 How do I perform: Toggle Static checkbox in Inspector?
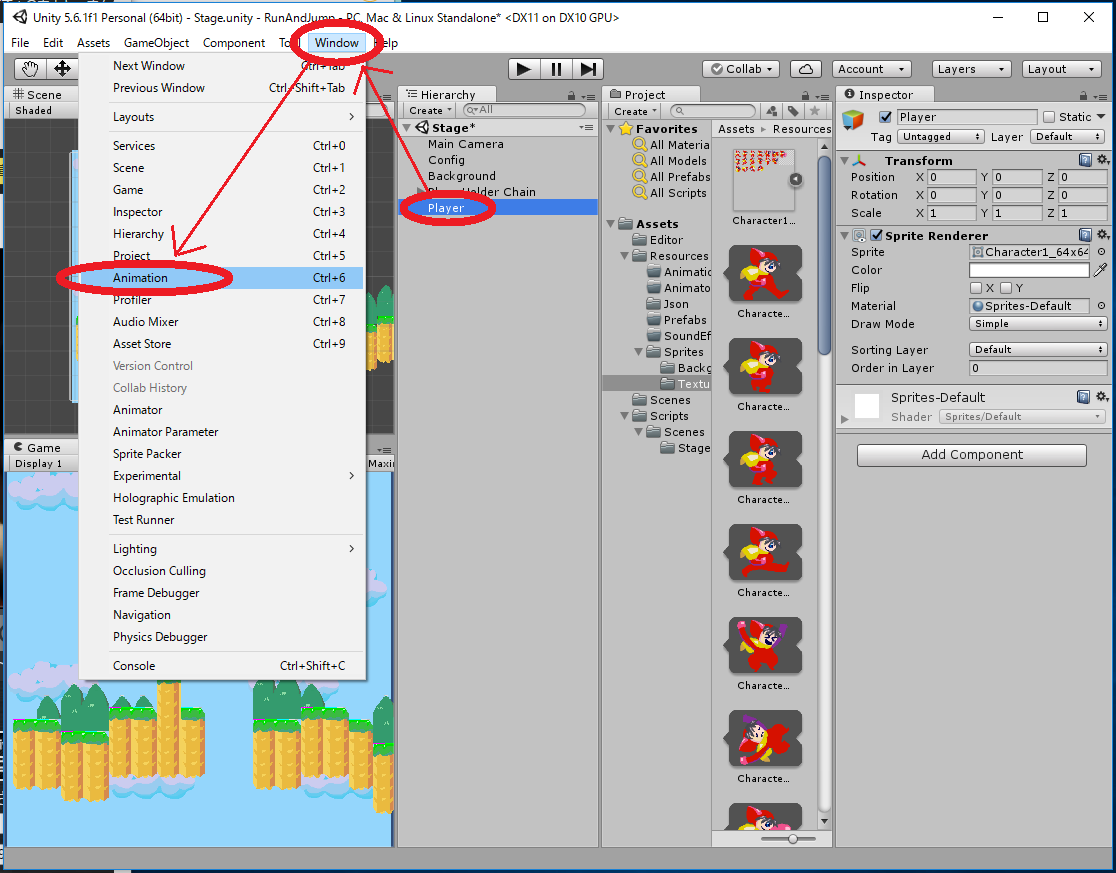click(x=1049, y=117)
